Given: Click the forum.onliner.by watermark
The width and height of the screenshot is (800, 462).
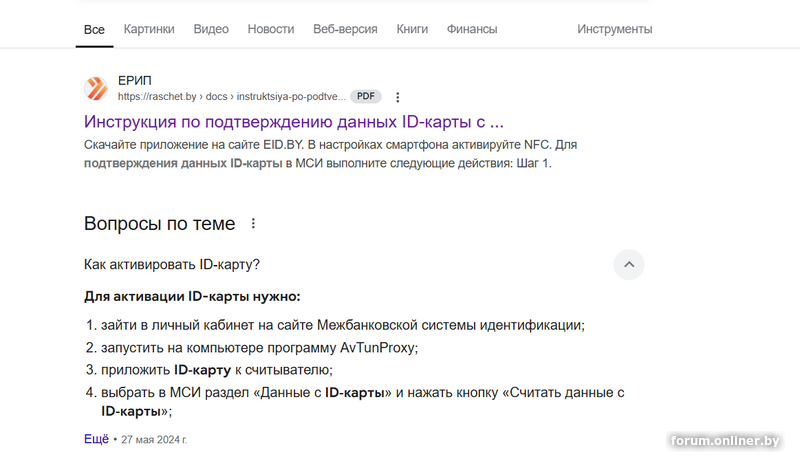Looking at the screenshot, I should point(725,441).
